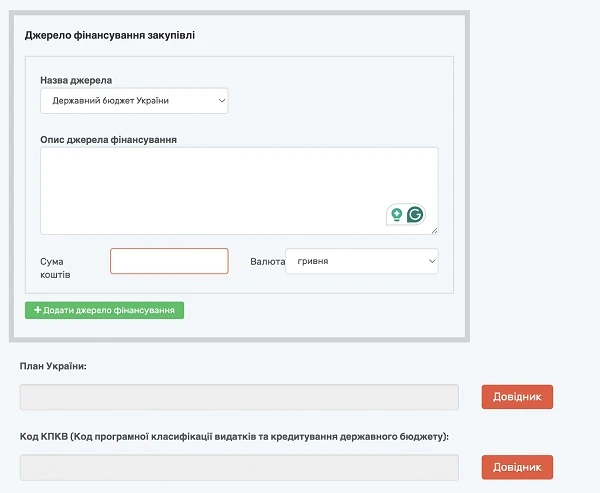
Task: Click the План України input field
Action: coord(239,397)
